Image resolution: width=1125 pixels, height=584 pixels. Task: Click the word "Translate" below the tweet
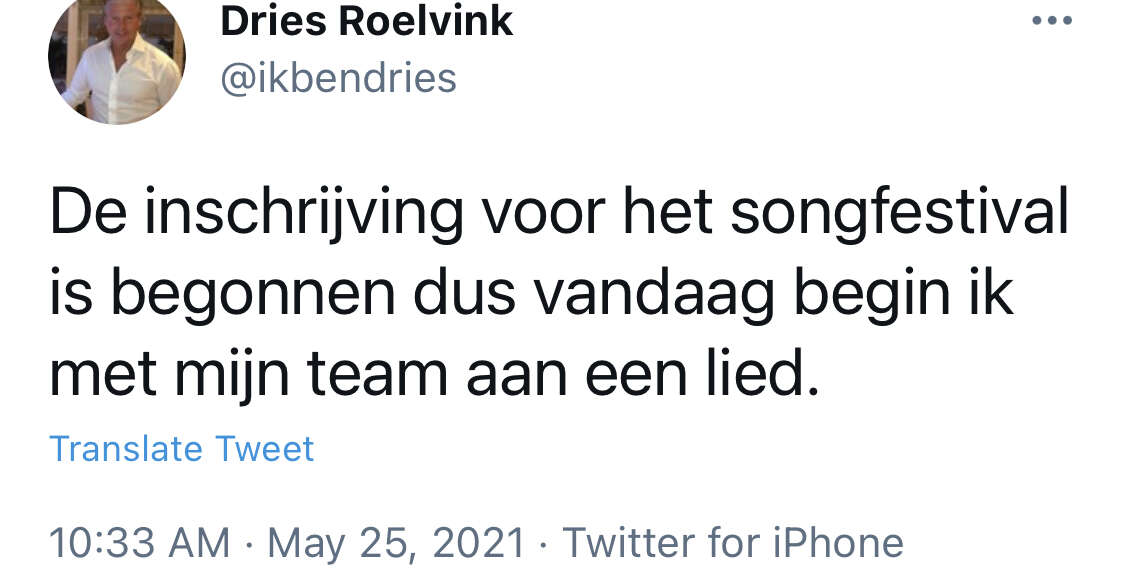coord(116,449)
